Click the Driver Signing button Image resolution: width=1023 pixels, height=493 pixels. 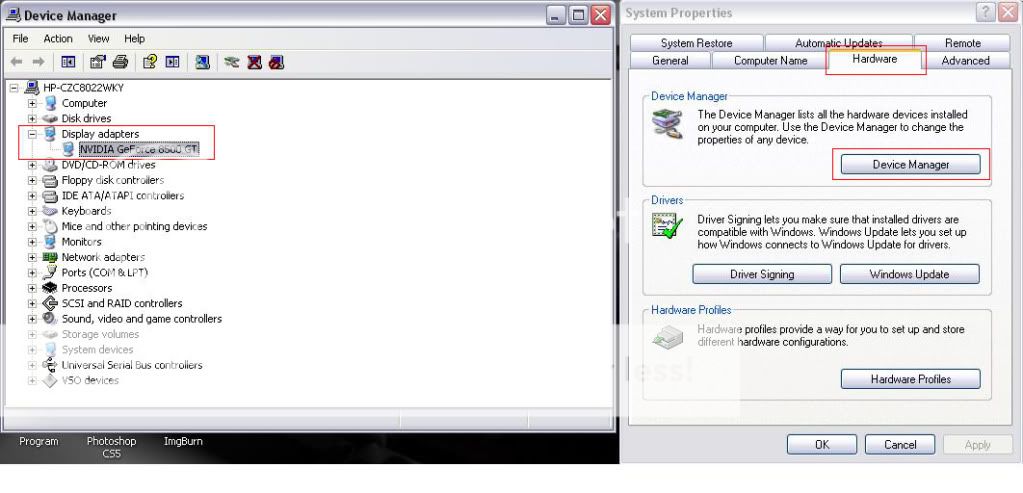click(762, 274)
